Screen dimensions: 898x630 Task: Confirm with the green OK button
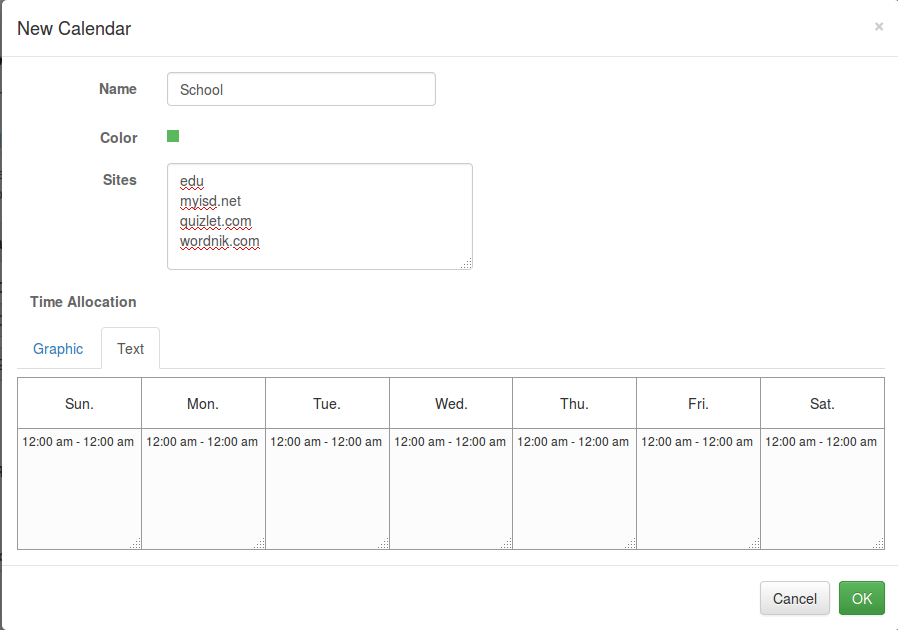pos(861,599)
